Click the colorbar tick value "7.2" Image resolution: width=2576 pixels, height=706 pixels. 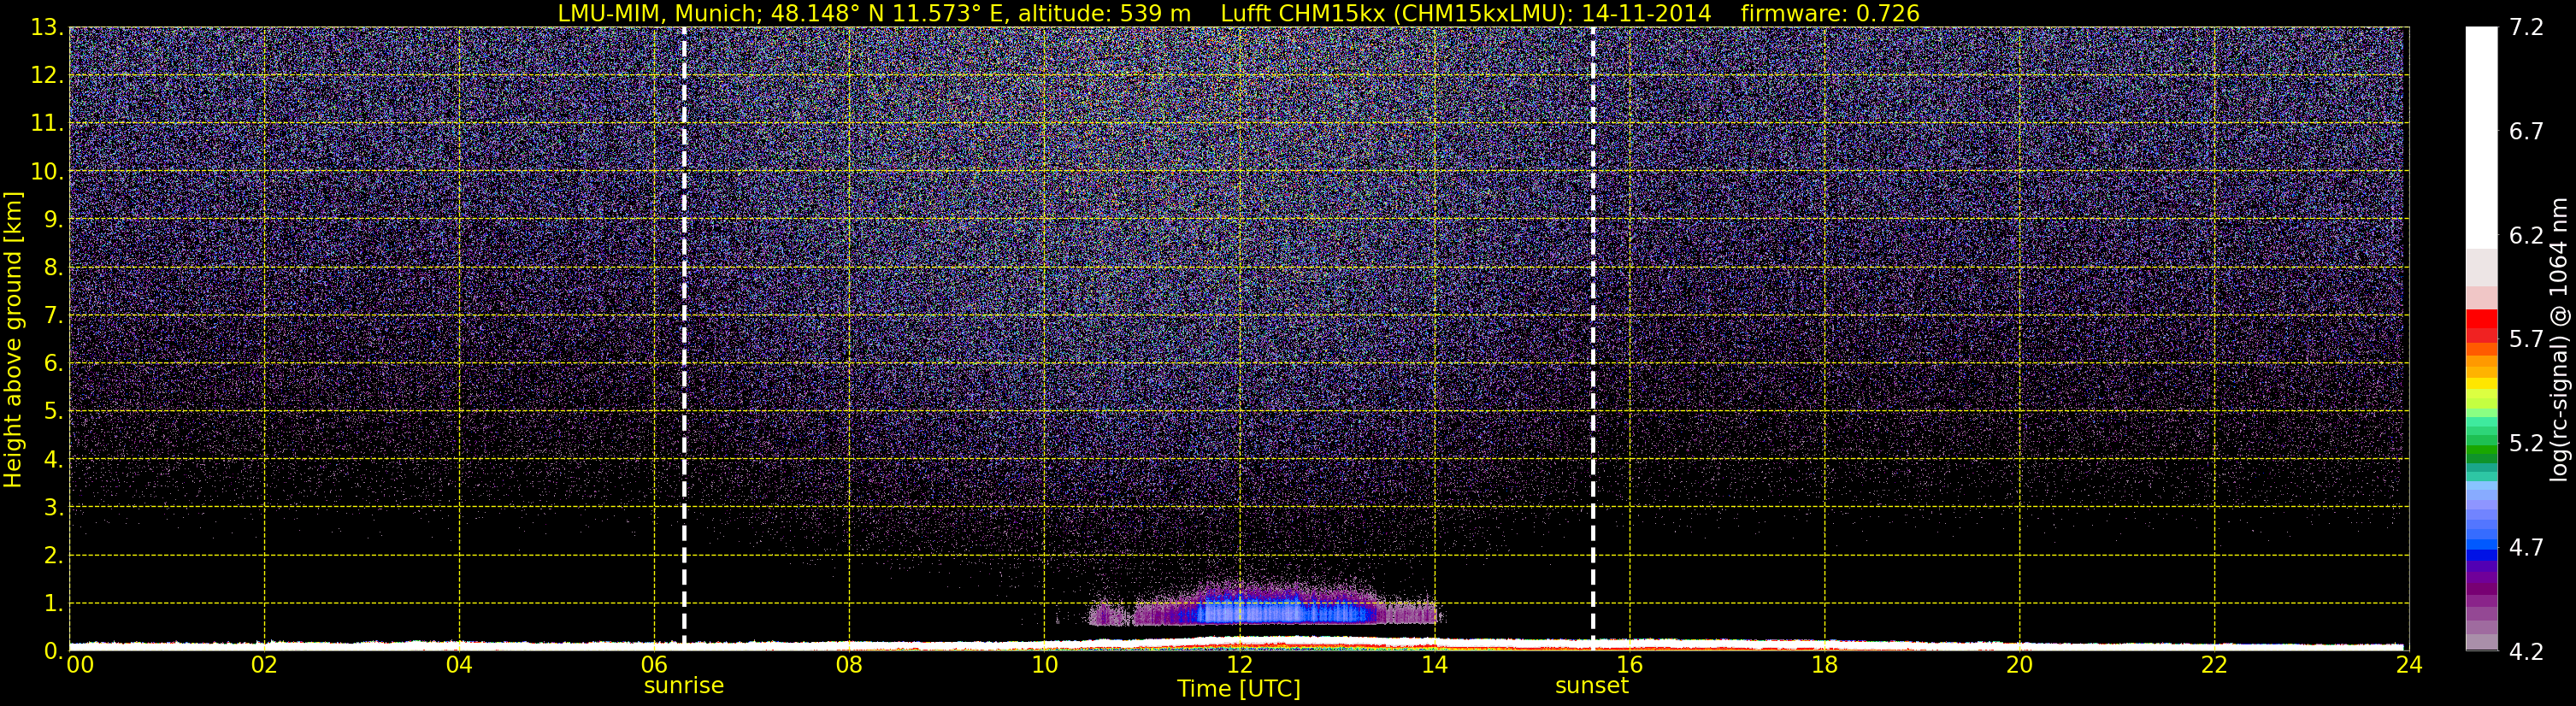(2526, 27)
